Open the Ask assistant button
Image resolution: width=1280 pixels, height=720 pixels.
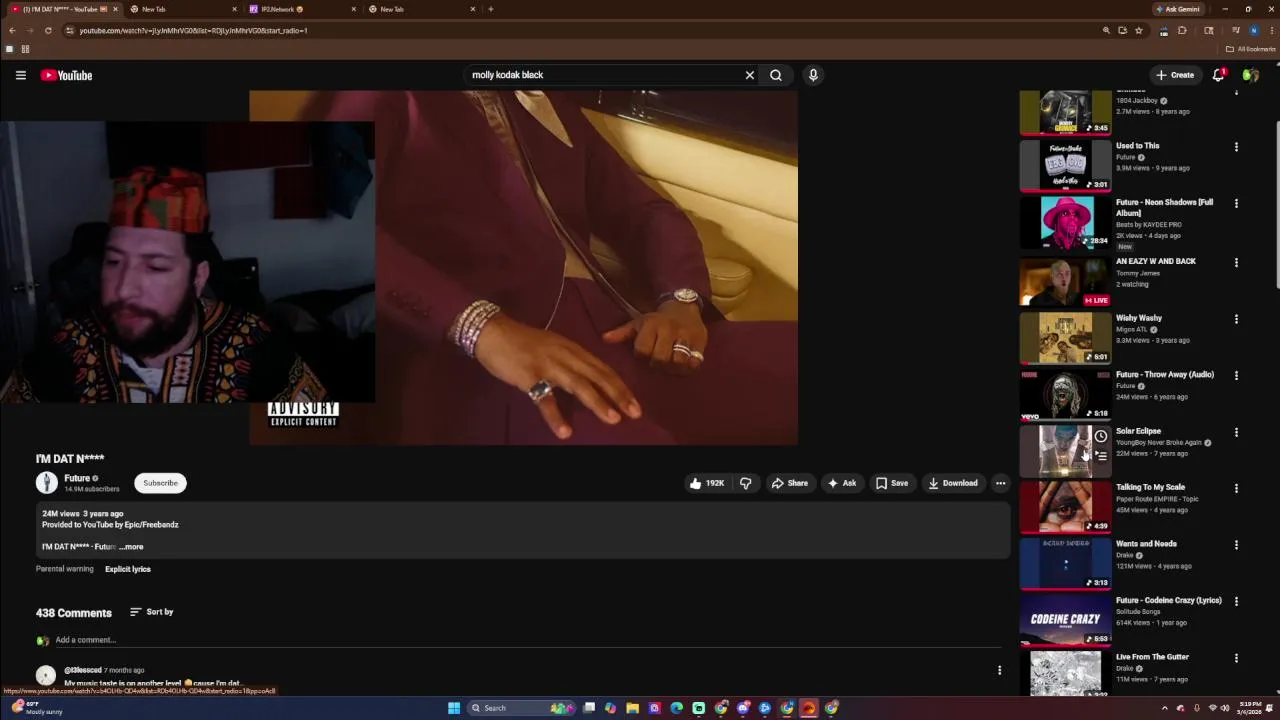pyautogui.click(x=841, y=483)
